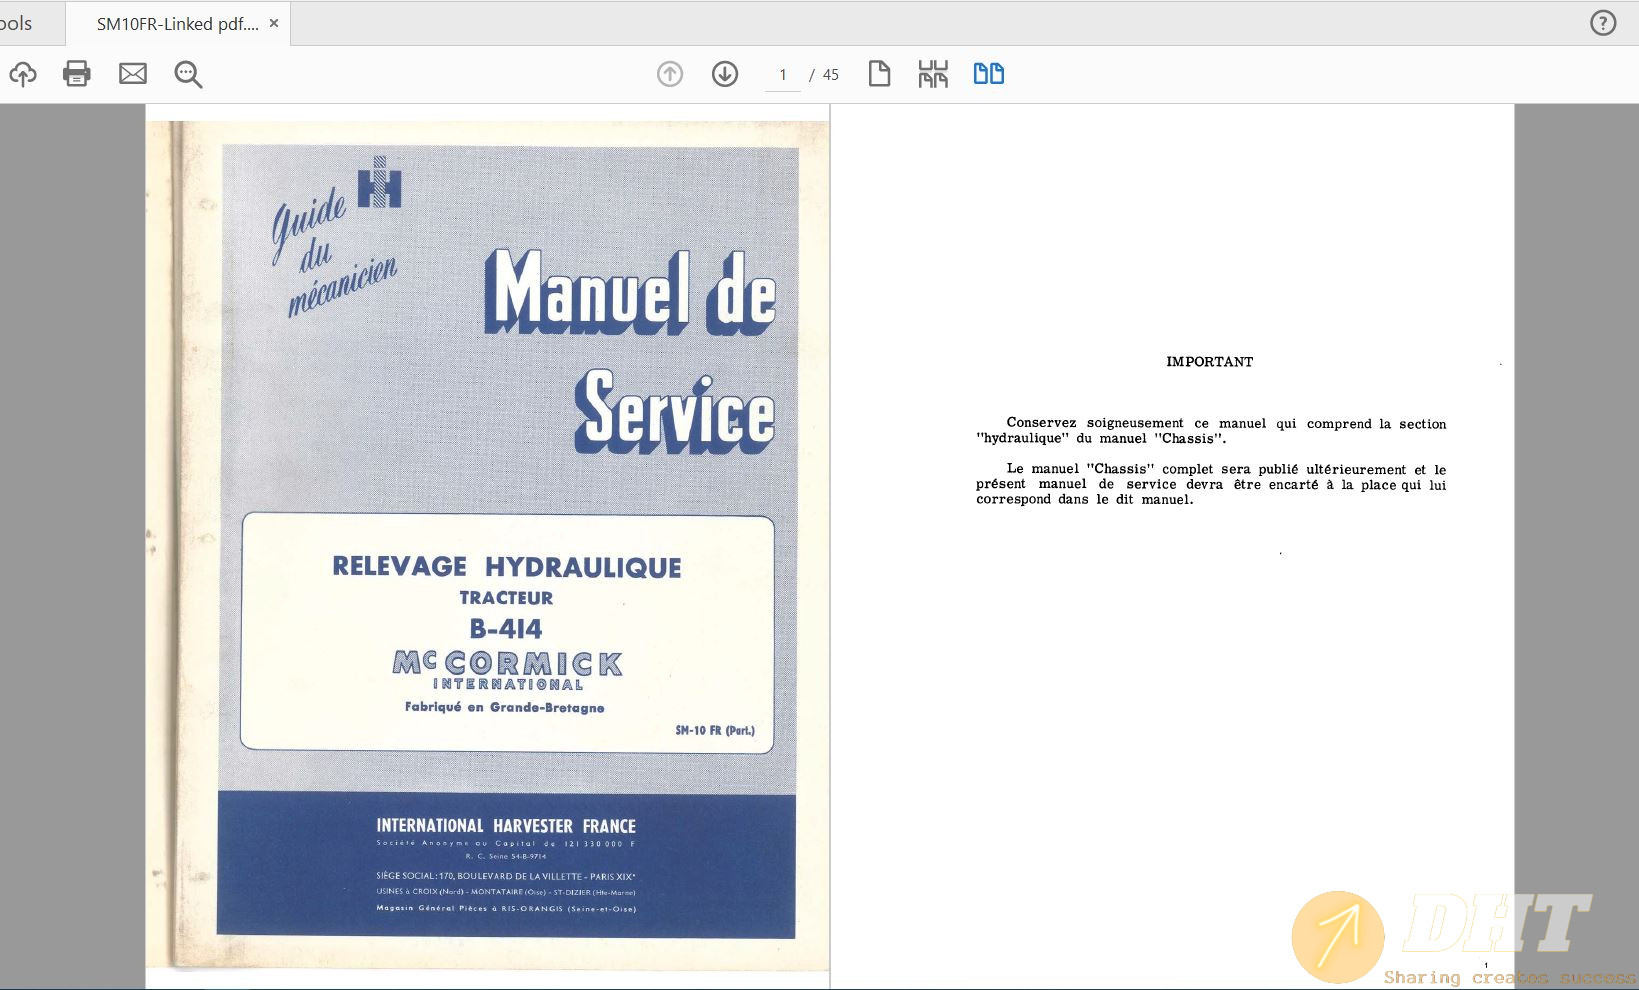Click the IMPORTANT heading on right page
1639x990 pixels.
1209,362
